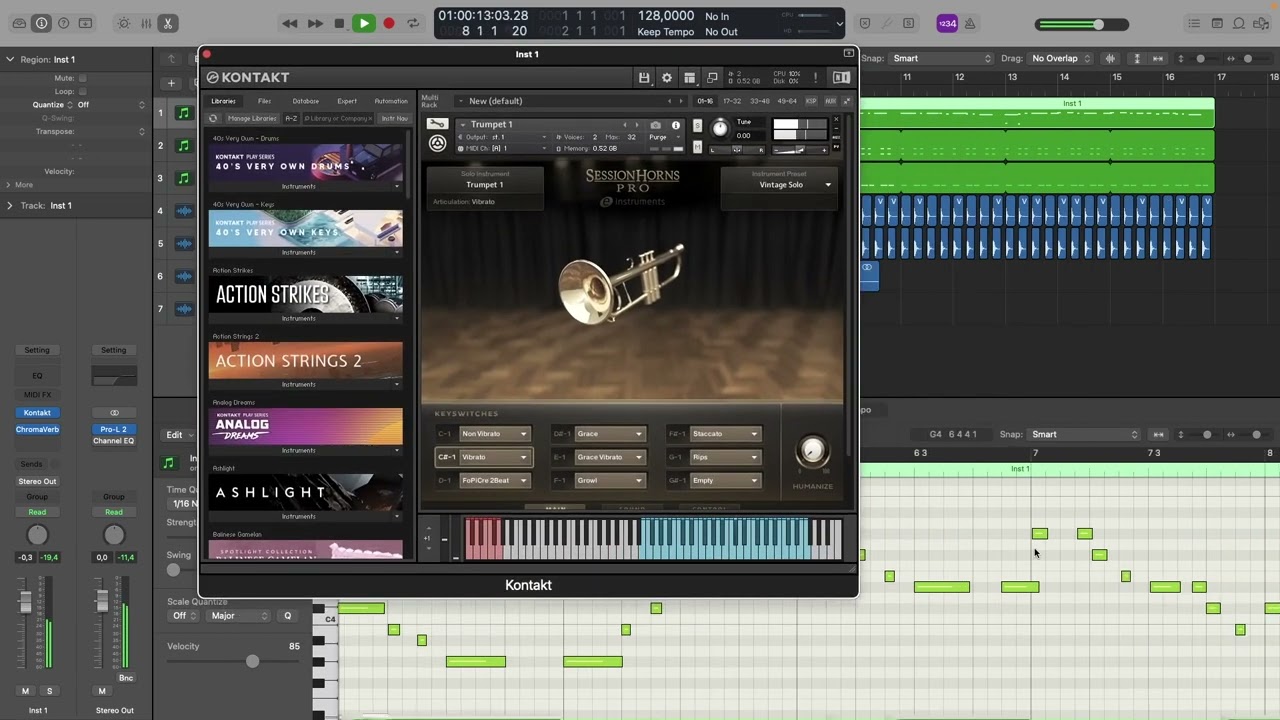This screenshot has width=1280, height=720.
Task: Show the instrument info icon on Trumpet 1
Action: (675, 125)
